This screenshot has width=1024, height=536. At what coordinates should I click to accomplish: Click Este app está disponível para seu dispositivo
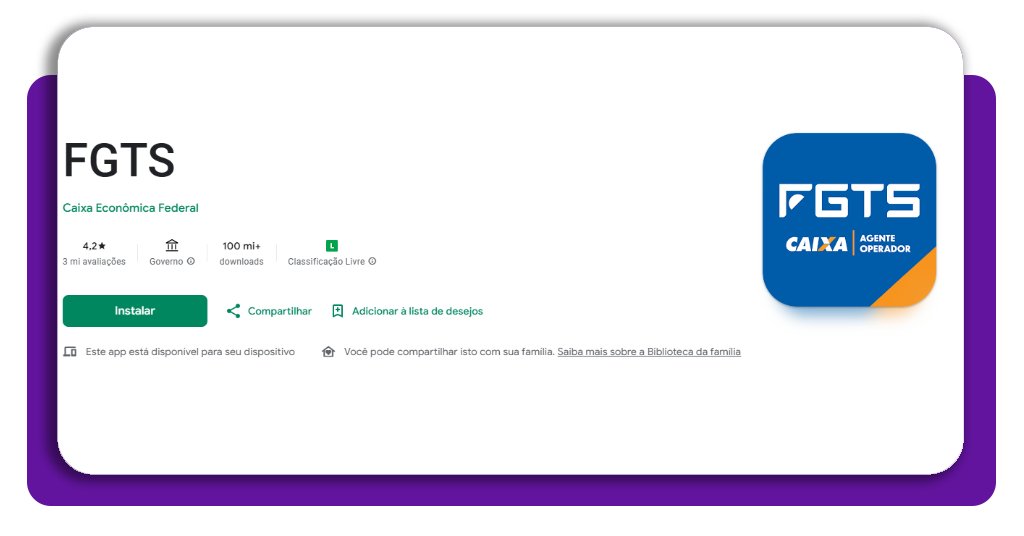(190, 352)
